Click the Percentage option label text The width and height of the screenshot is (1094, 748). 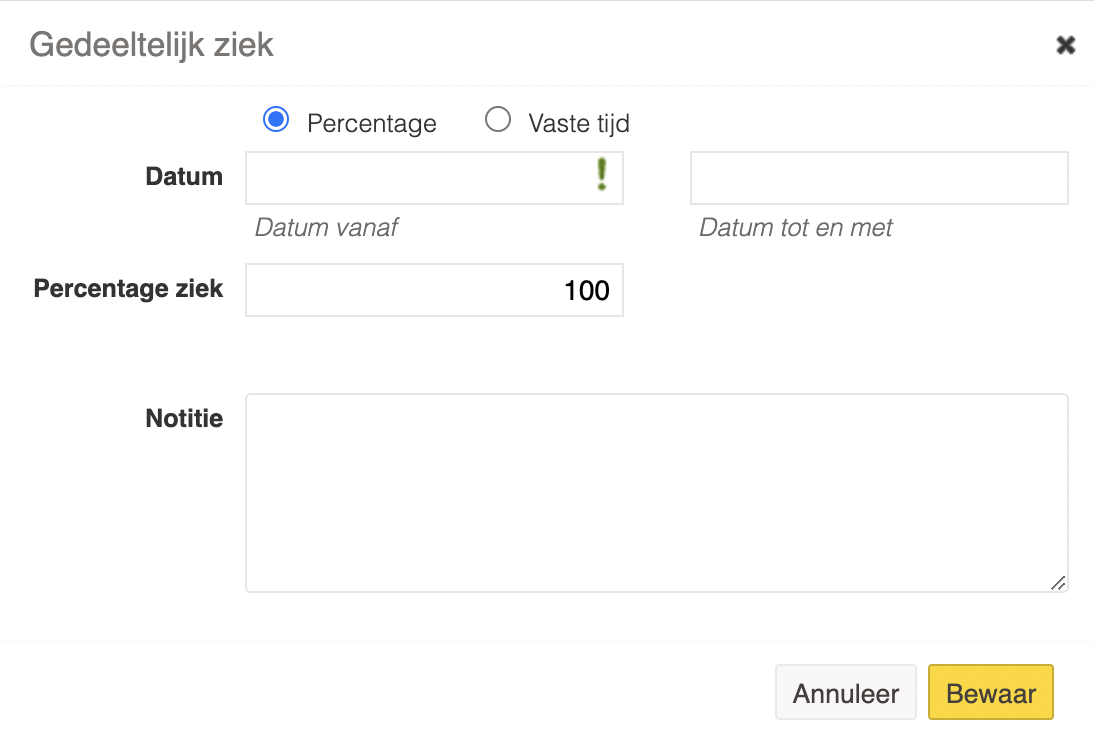click(x=372, y=124)
